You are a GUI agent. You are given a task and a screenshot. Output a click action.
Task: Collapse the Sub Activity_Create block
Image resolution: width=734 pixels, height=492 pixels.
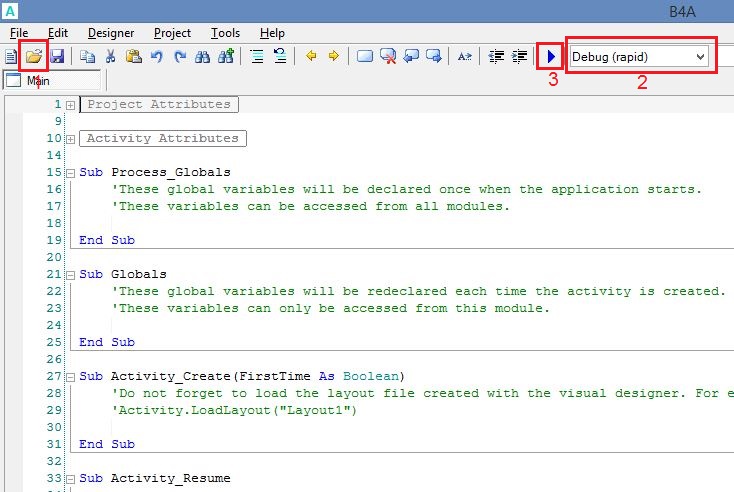pos(71,376)
